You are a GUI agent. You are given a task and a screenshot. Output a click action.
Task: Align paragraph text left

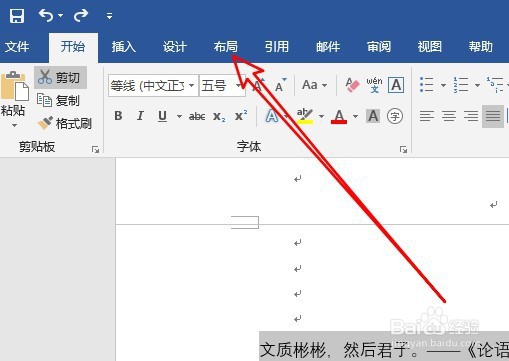(x=427, y=116)
